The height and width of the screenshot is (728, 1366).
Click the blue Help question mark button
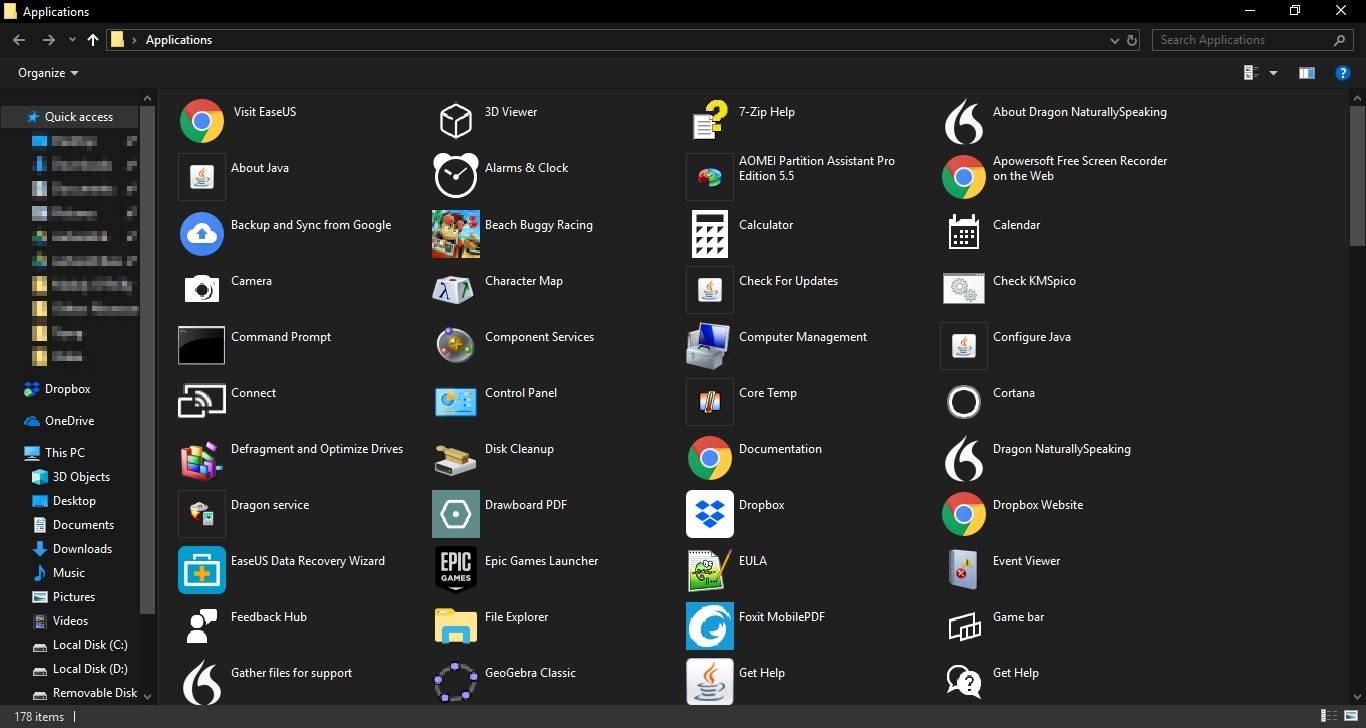tap(1343, 72)
